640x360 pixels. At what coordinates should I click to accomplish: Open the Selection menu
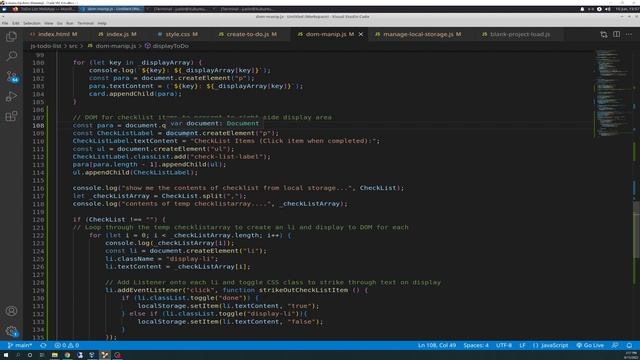(x=32, y=23)
